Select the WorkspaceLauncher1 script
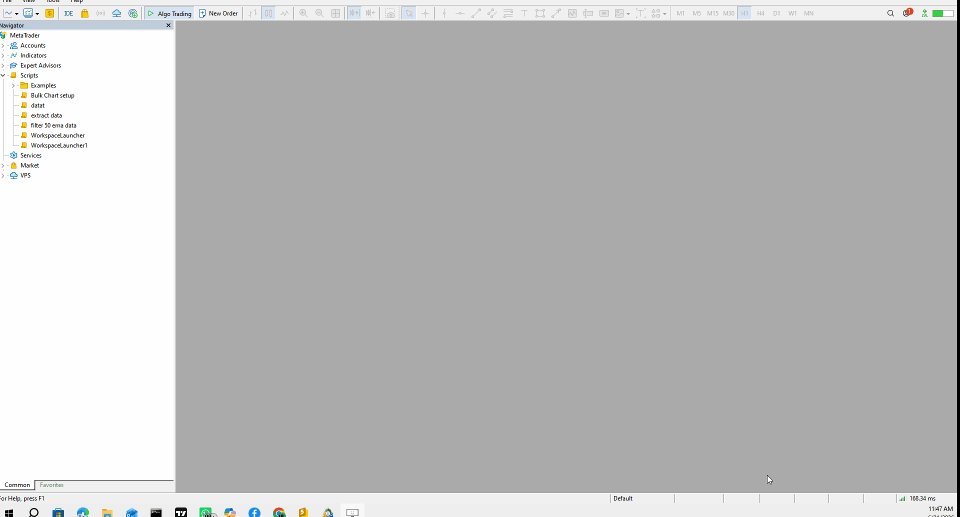 59,145
